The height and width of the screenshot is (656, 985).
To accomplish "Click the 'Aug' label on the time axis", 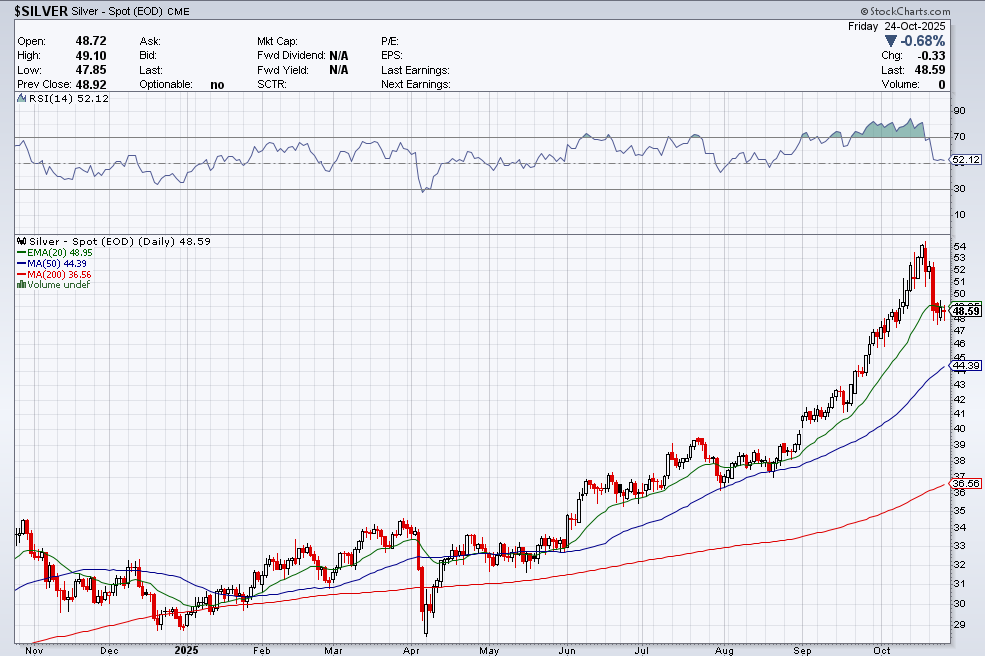I will coord(724,650).
